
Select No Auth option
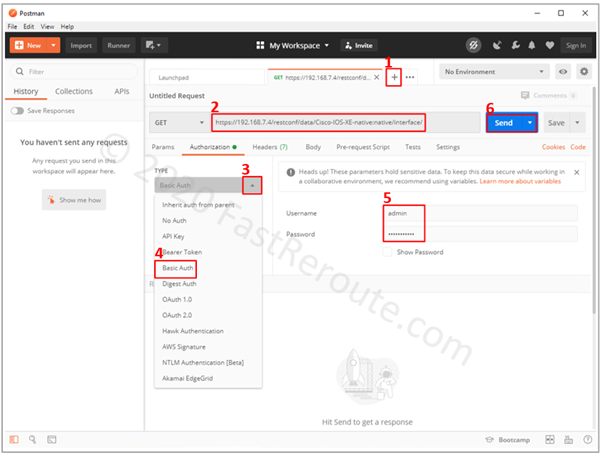(x=174, y=221)
